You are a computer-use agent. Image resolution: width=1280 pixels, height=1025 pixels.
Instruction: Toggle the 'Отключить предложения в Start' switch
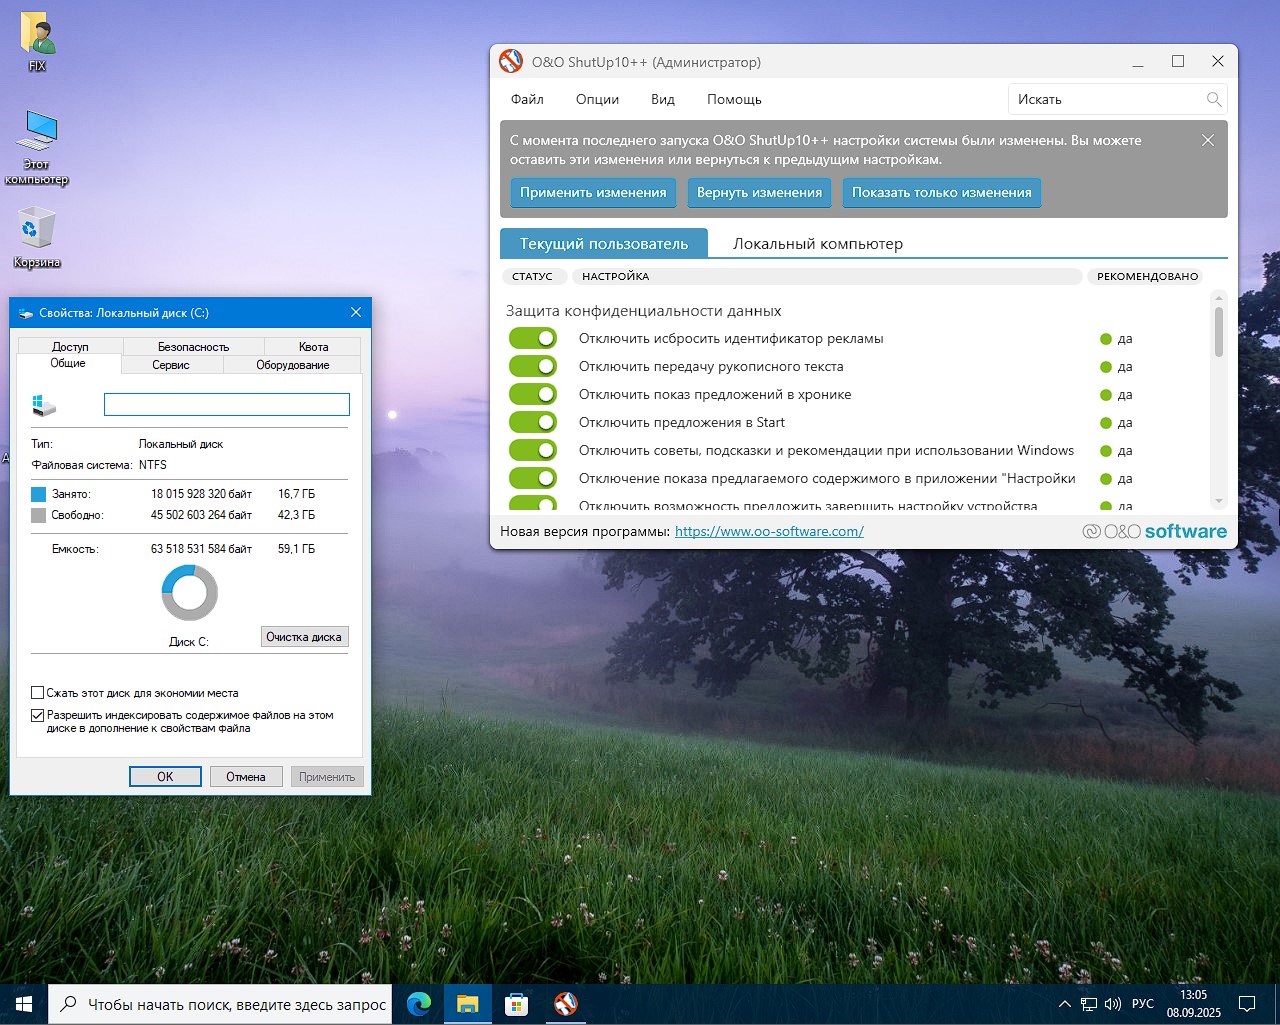tap(532, 423)
